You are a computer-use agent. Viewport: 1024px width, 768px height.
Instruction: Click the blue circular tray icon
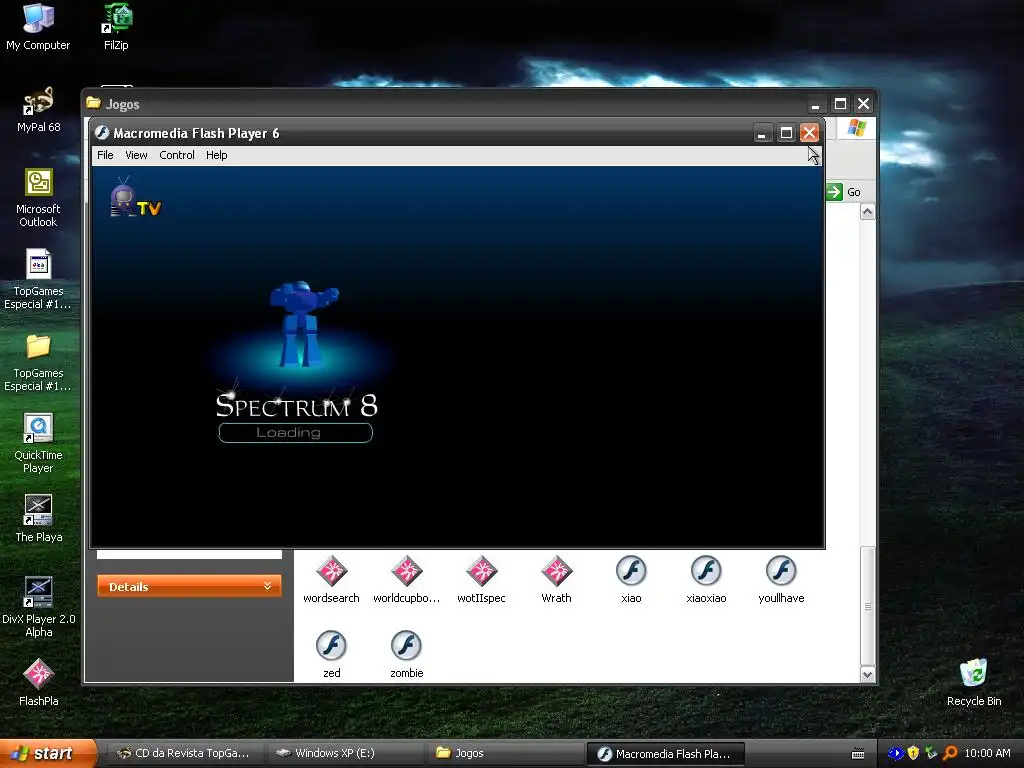tap(895, 753)
